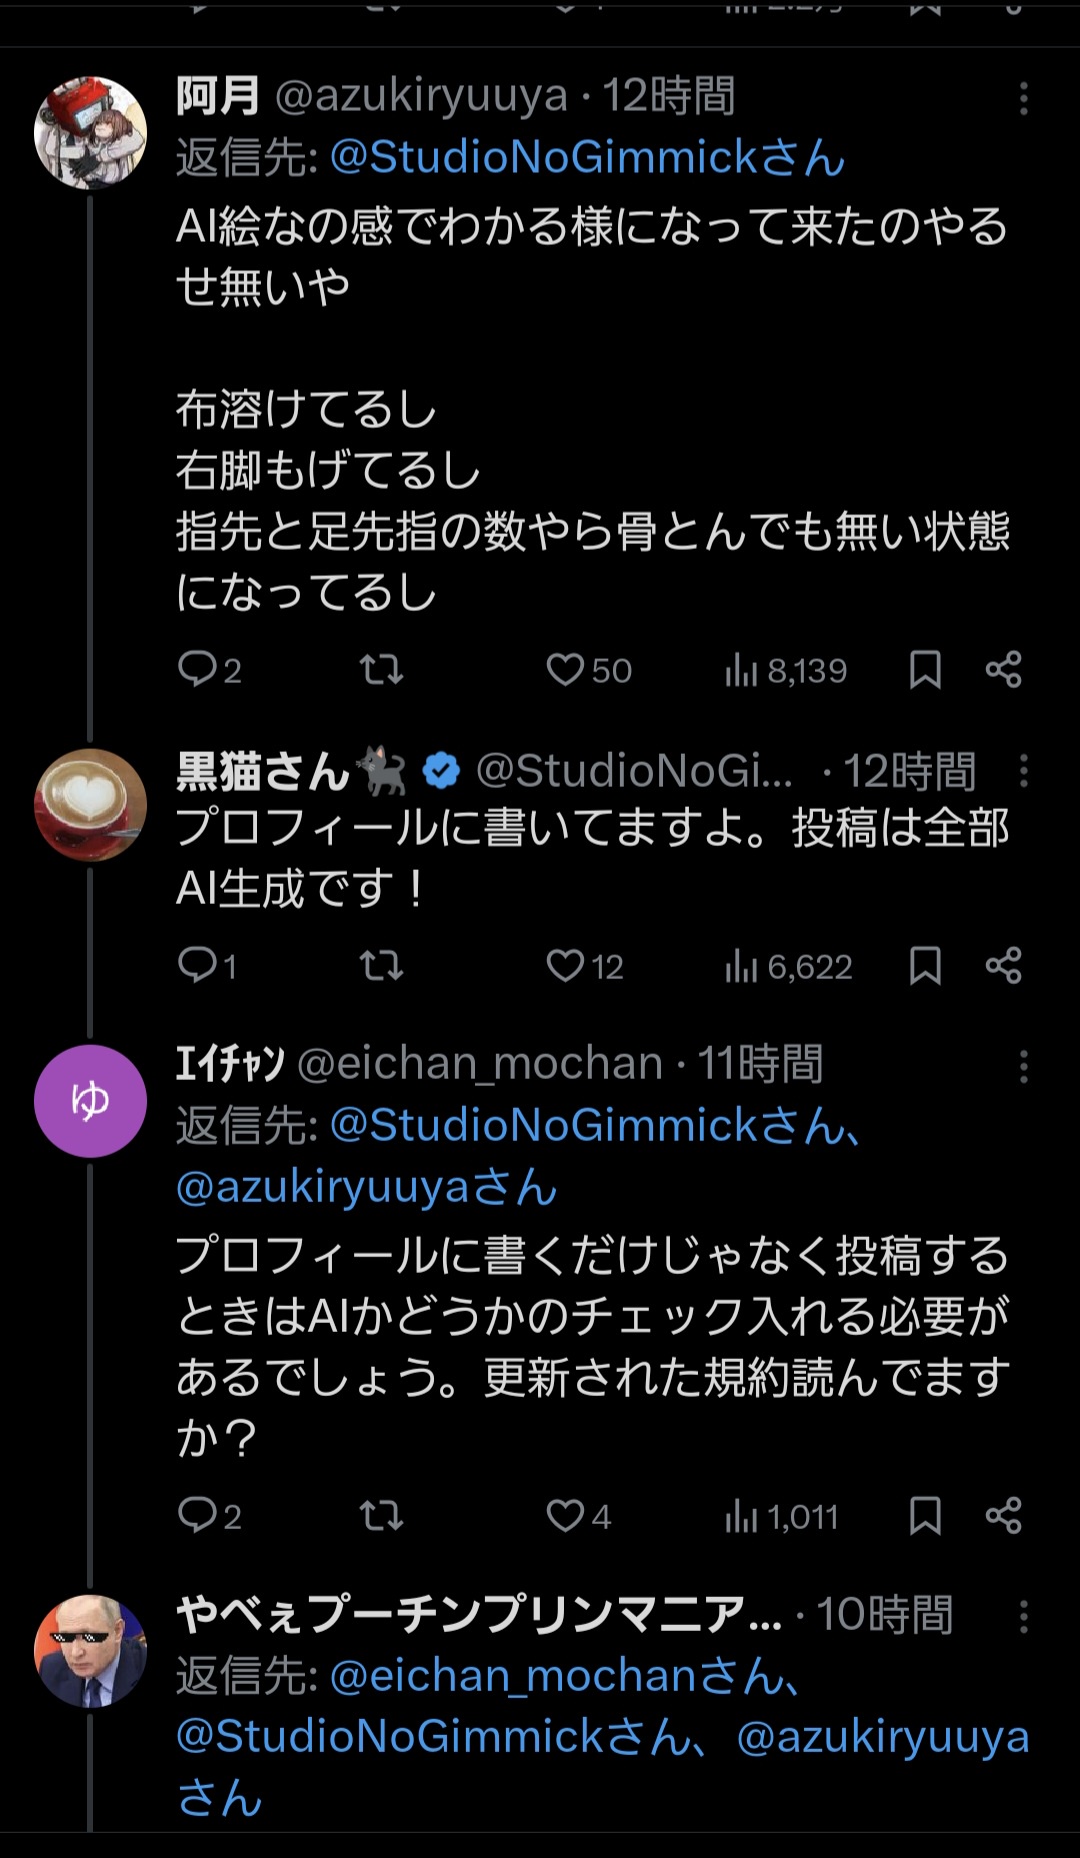Open more options for エイチャン's tweet
Image resolution: width=1080 pixels, height=1858 pixels.
click(x=1023, y=1066)
